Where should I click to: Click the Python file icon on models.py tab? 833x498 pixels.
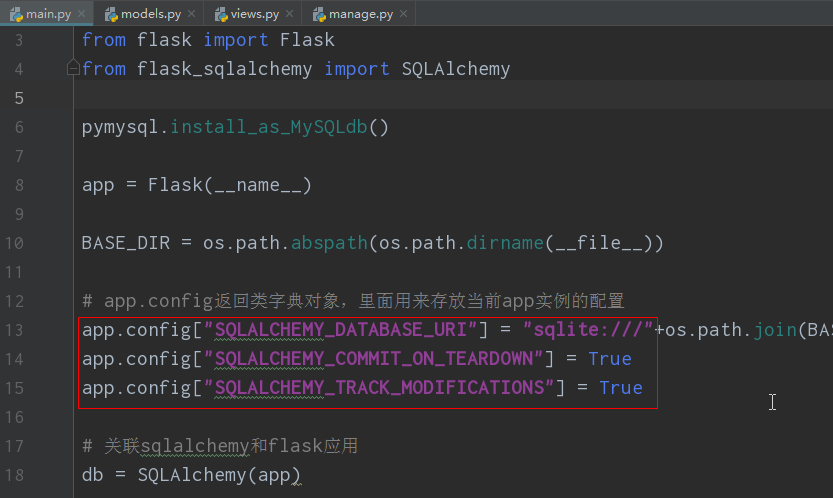click(110, 14)
